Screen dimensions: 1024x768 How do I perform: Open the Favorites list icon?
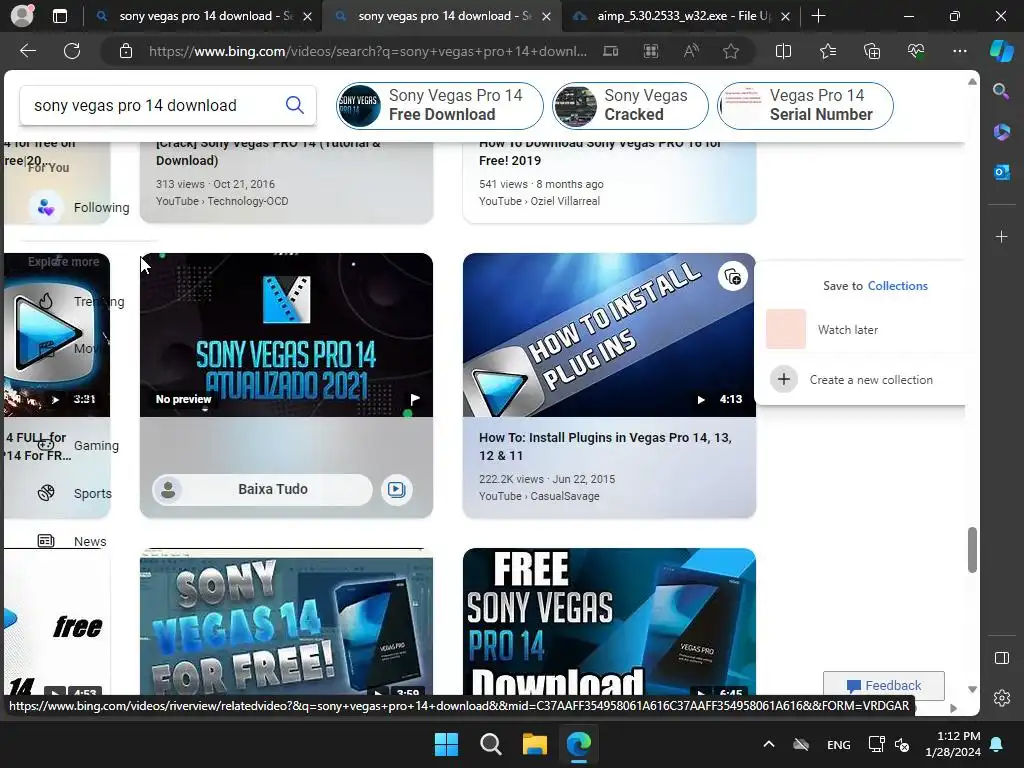click(827, 51)
